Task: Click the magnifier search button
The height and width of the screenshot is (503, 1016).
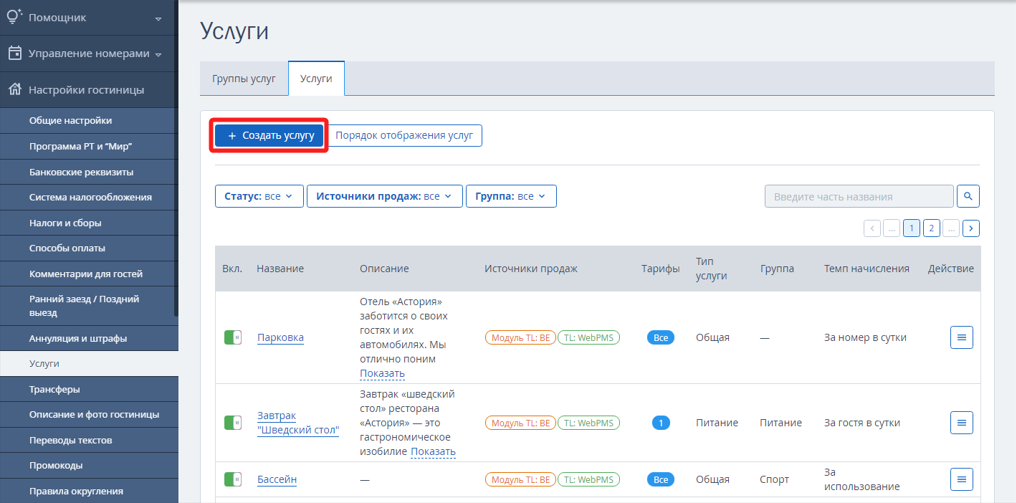Action: point(968,196)
